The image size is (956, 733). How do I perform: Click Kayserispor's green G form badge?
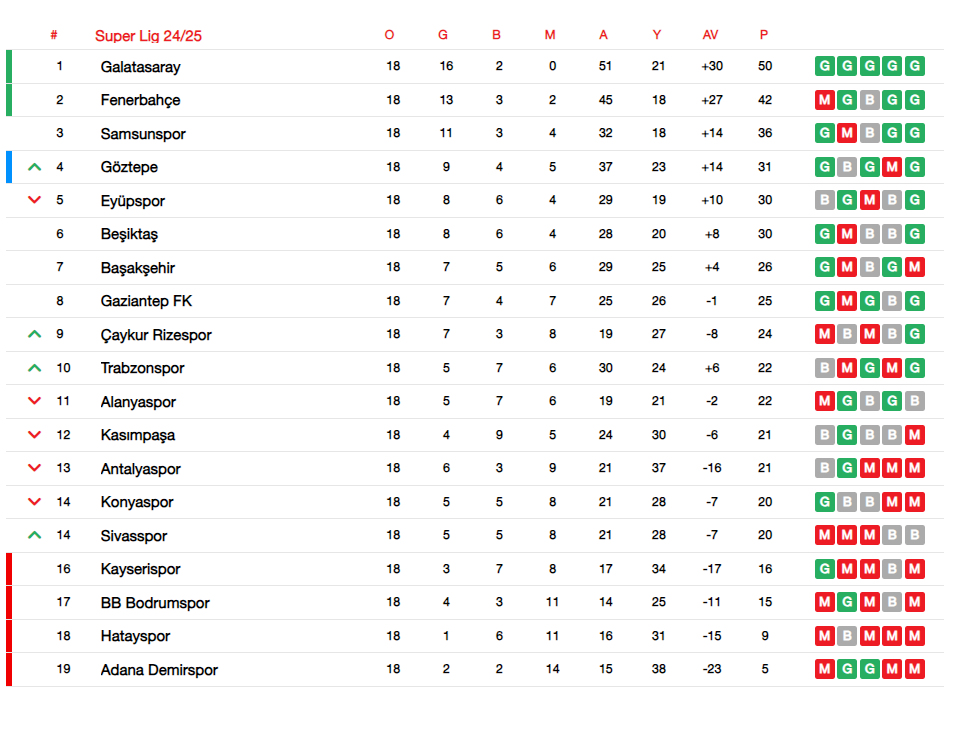(x=825, y=569)
